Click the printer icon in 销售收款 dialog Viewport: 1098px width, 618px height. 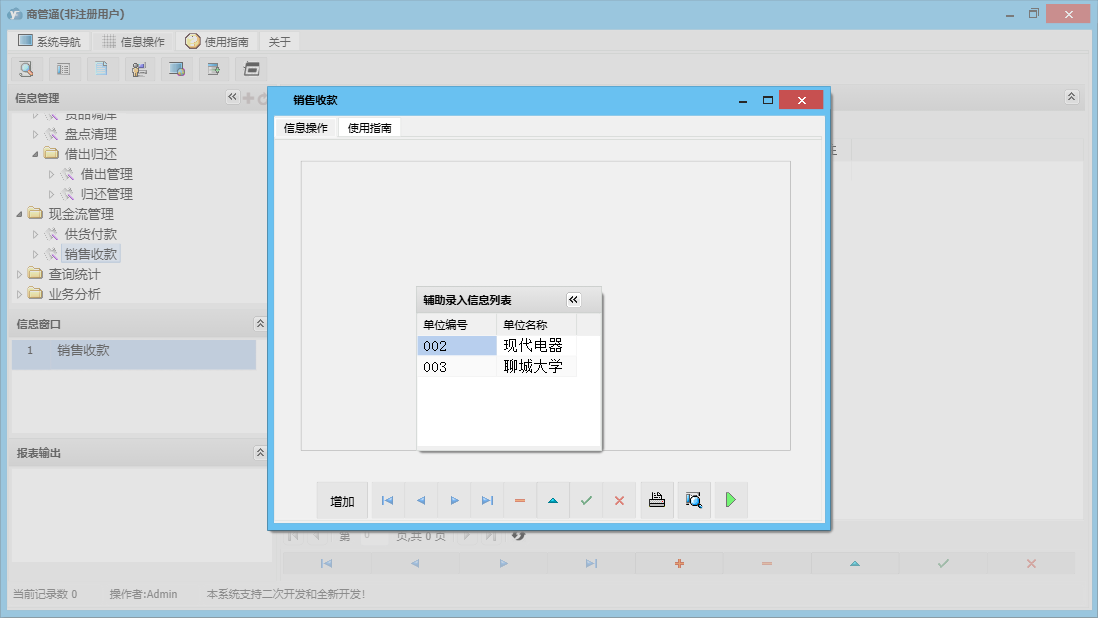click(657, 500)
